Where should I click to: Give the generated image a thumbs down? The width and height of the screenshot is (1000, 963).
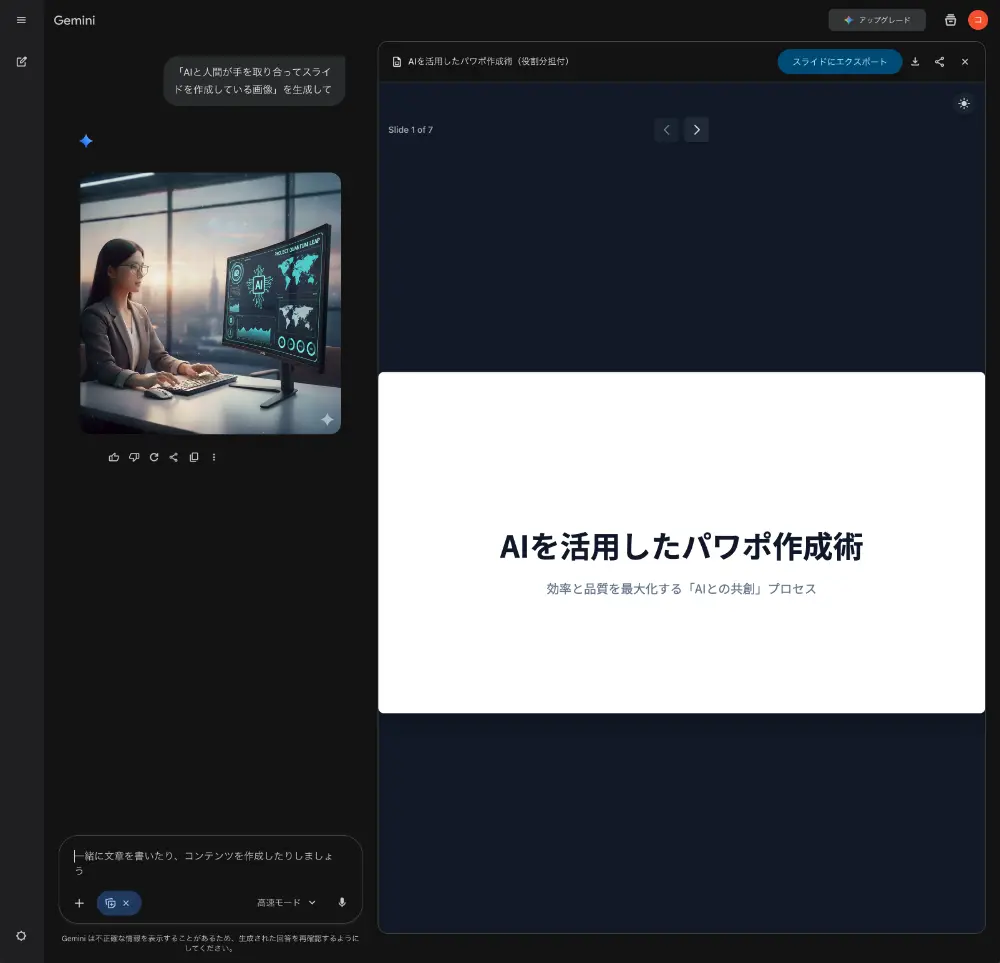134,457
